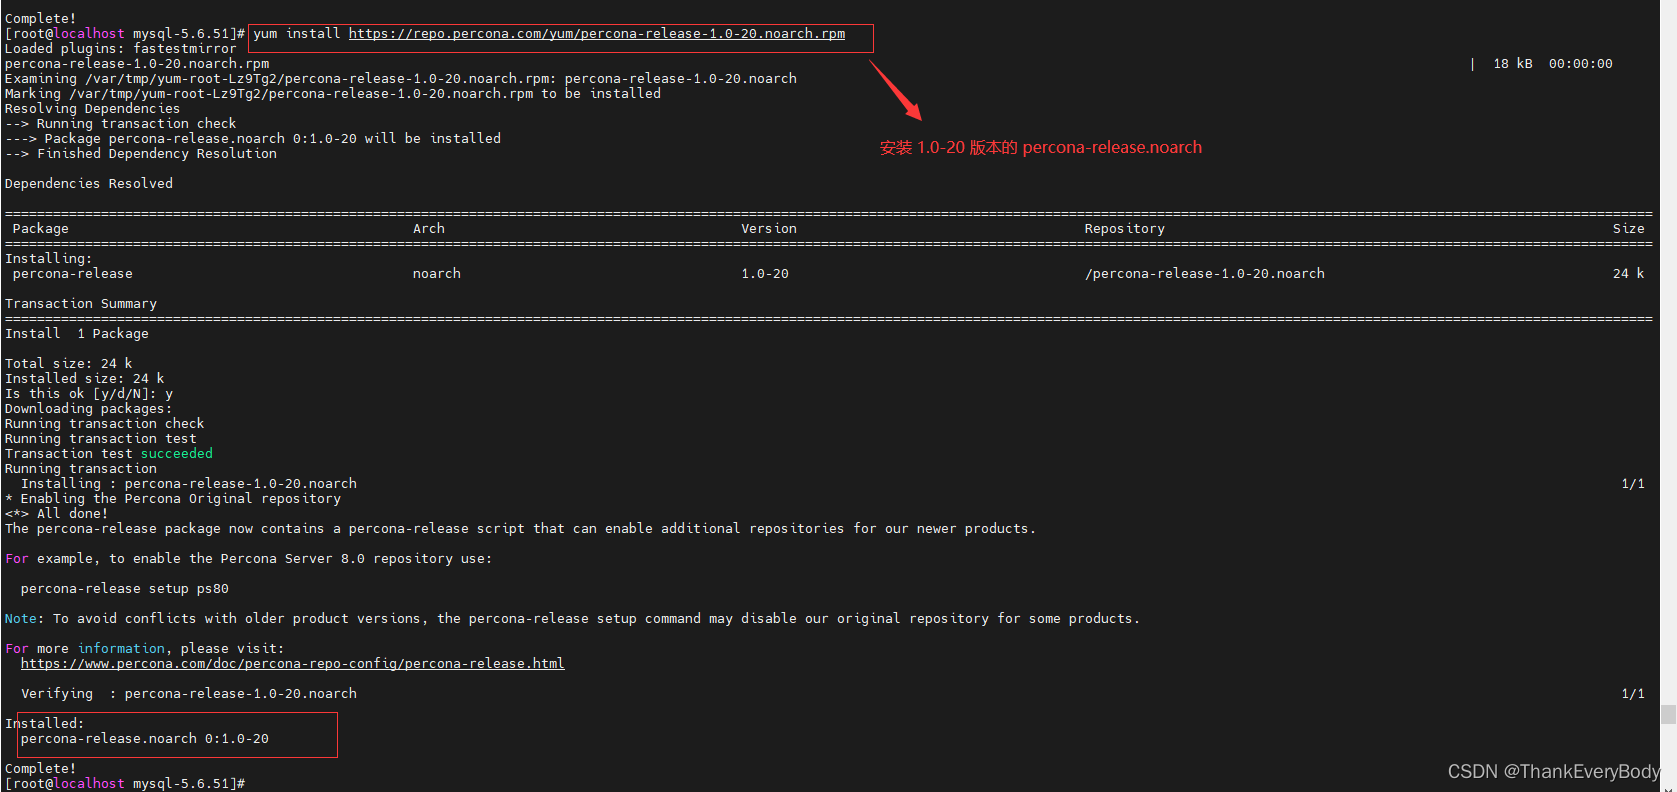Click the 'Verifying : percona-release-1.0-20.noarch' line
Image resolution: width=1677 pixels, height=792 pixels.
point(189,694)
